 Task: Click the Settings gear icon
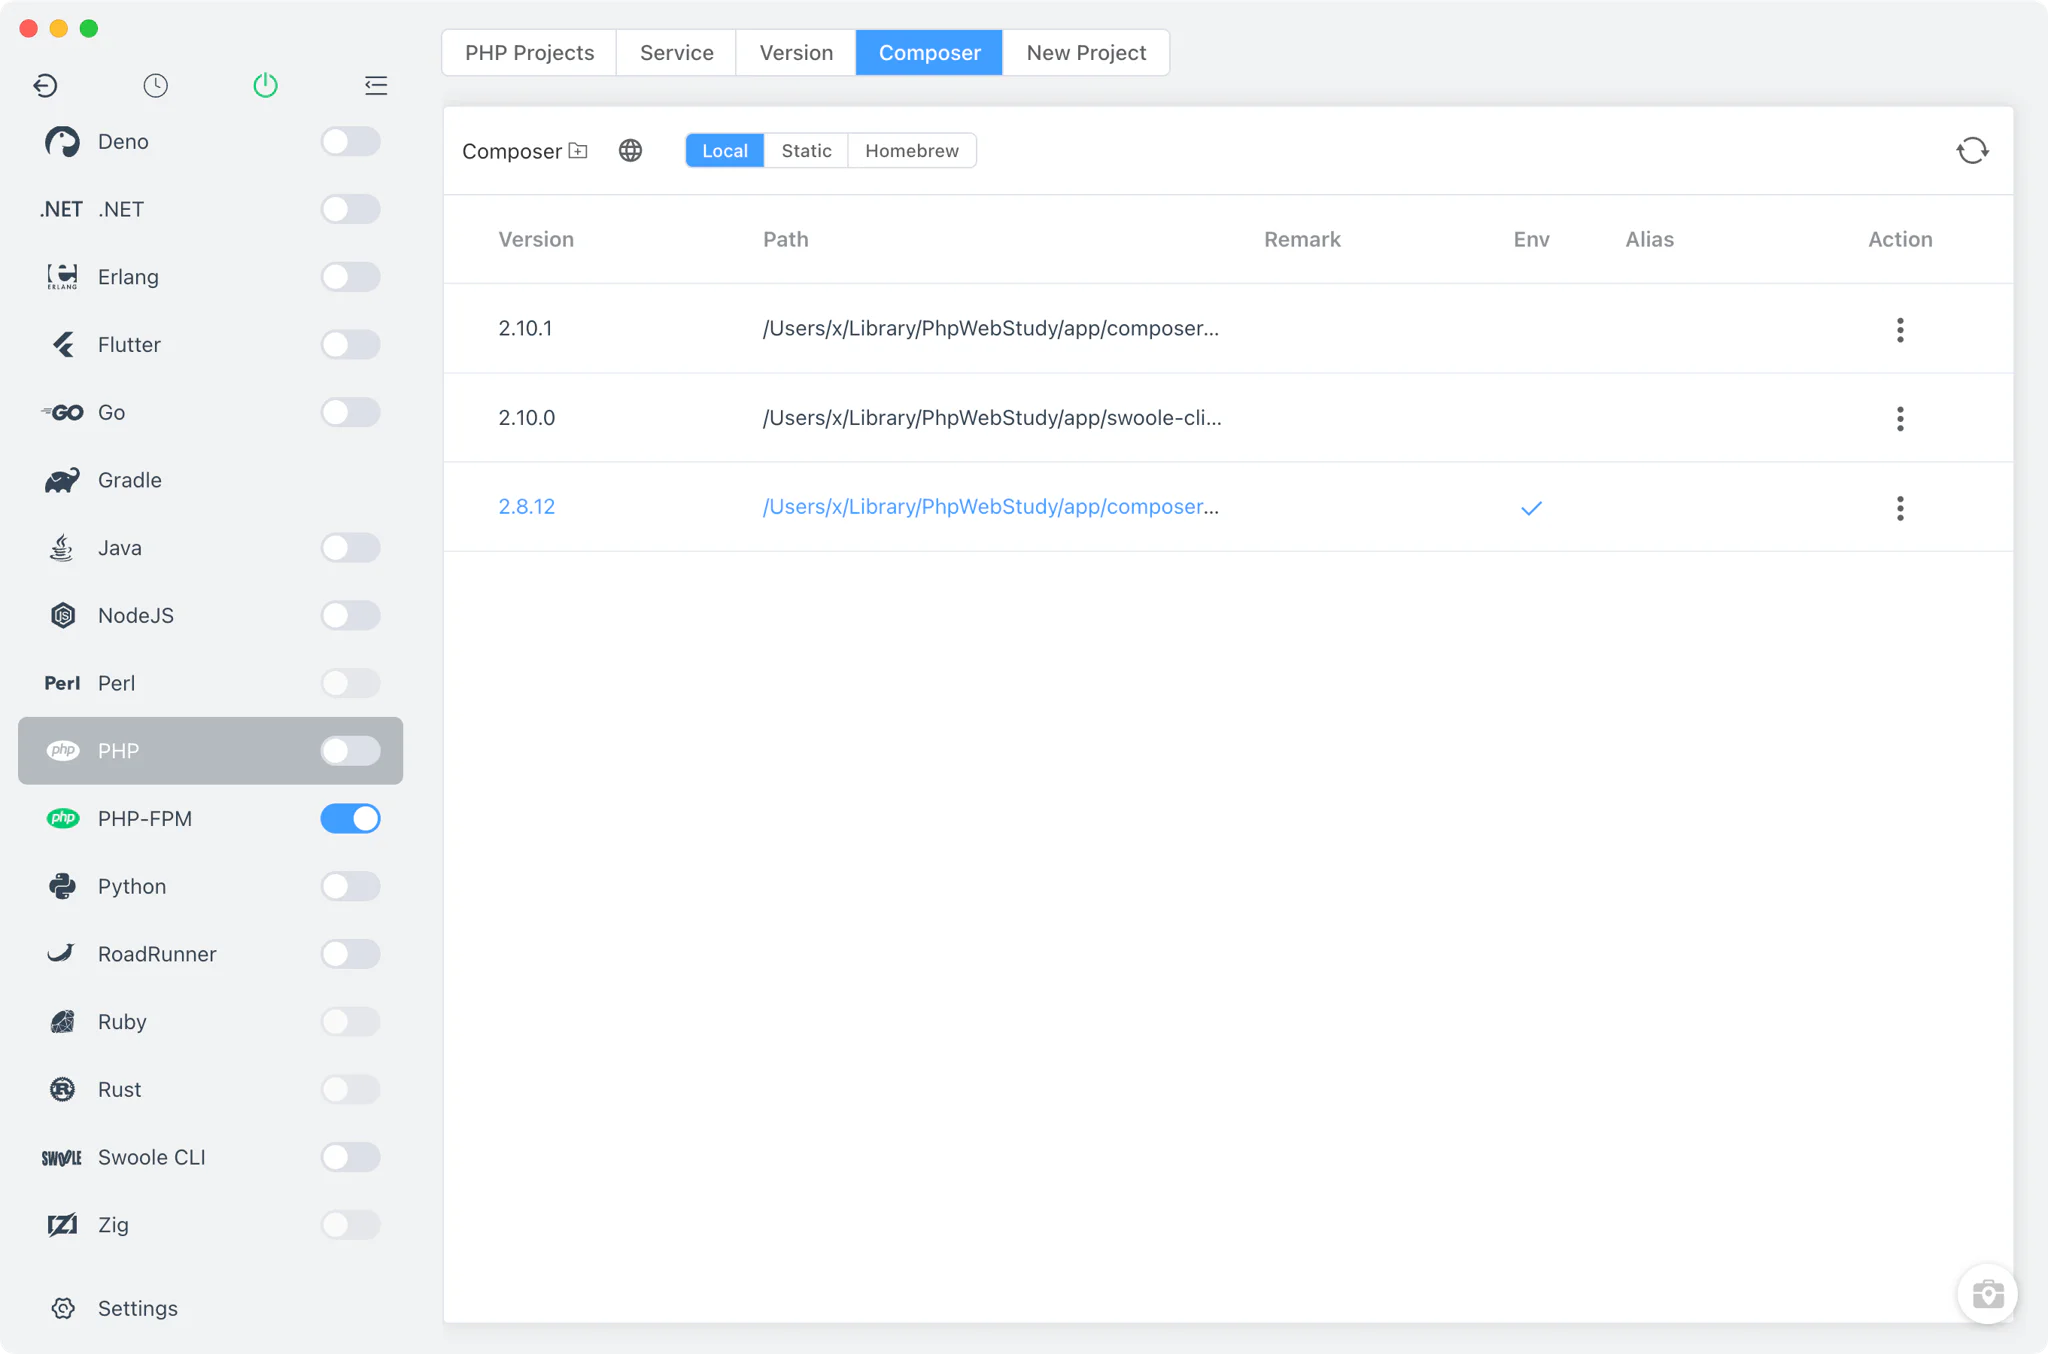coord(63,1308)
